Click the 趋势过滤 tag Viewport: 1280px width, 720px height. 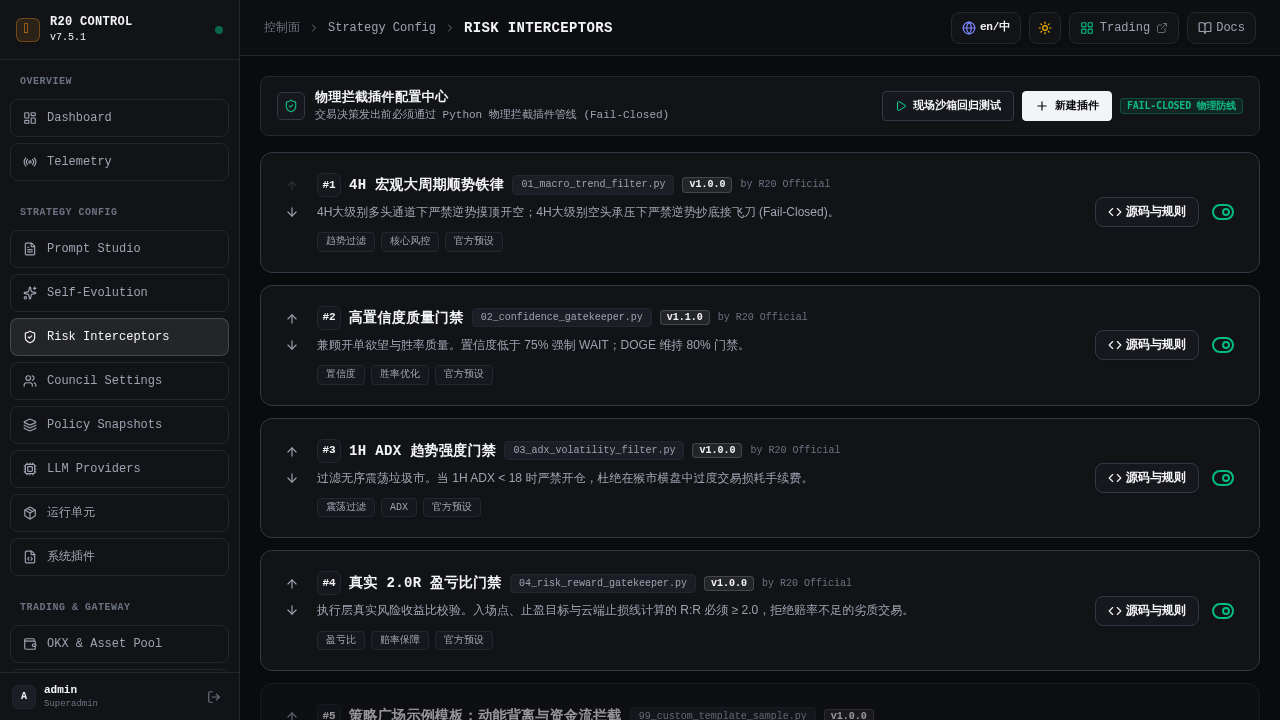click(x=346, y=242)
